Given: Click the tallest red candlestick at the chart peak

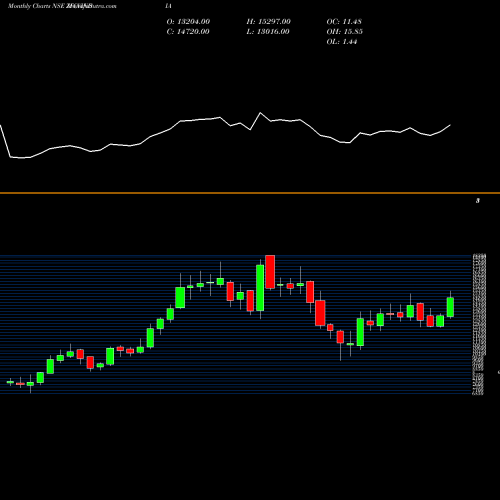Looking at the screenshot, I should tap(270, 272).
